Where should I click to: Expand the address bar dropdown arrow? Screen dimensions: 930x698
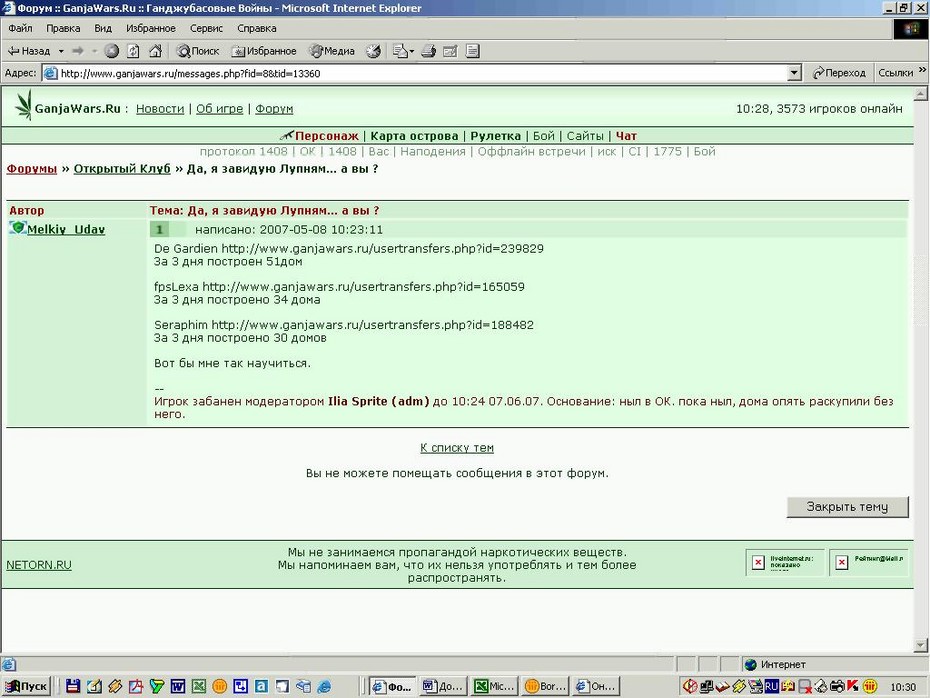point(794,73)
